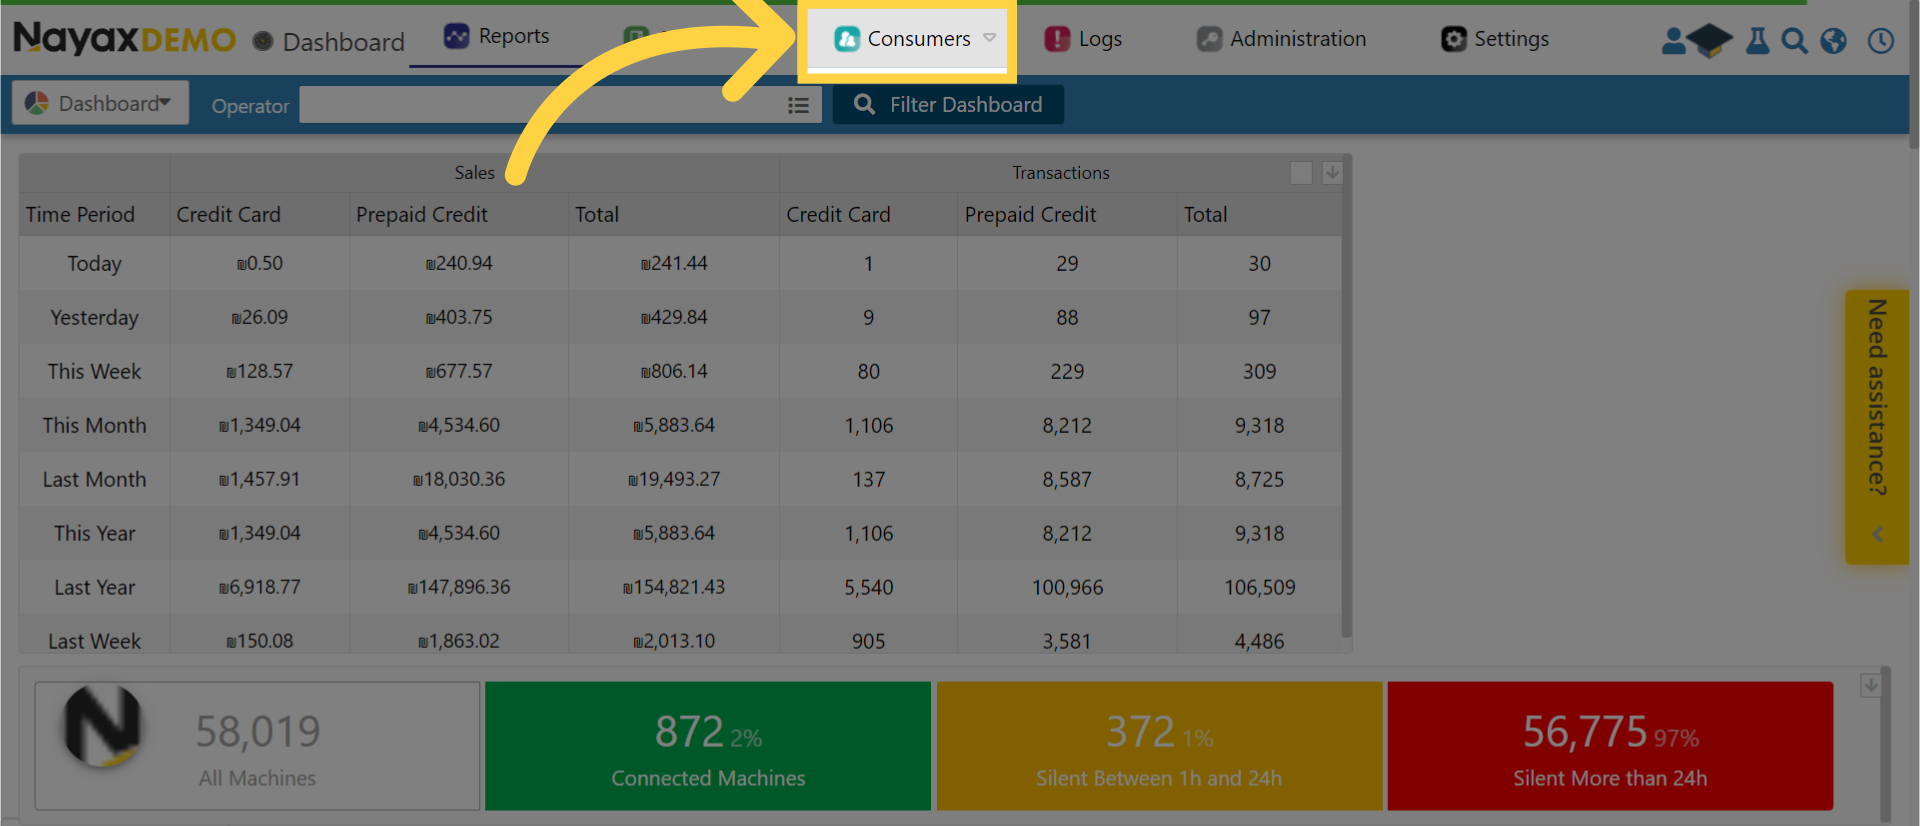Select the Last Week row label
Viewport: 1920px width, 826px height.
[x=94, y=642]
